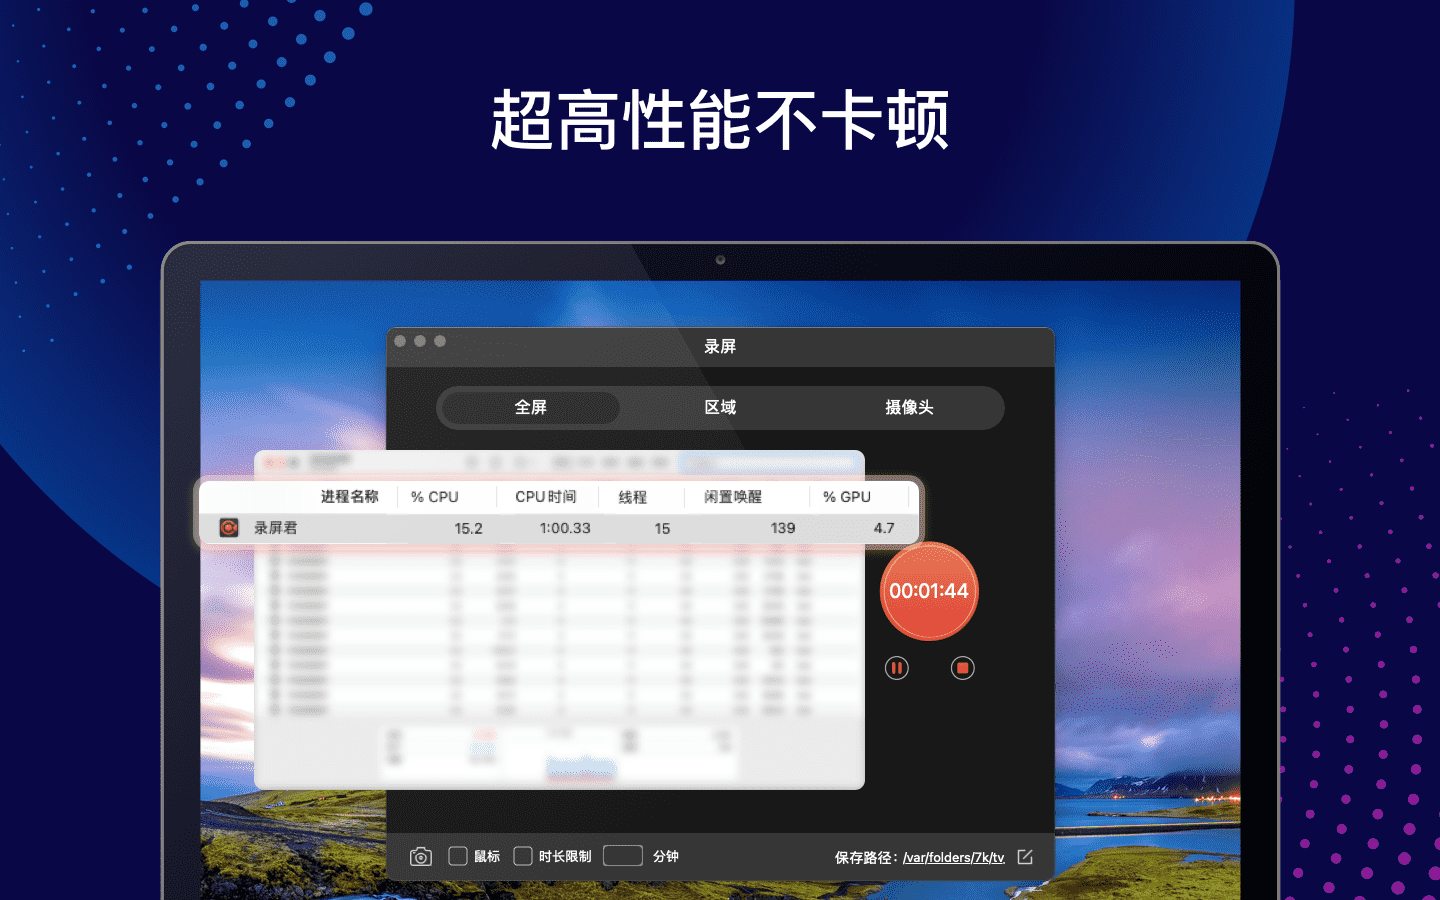This screenshot has width=1440, height=900.
Task: Focus the 分钟 duration input field
Action: click(x=623, y=856)
